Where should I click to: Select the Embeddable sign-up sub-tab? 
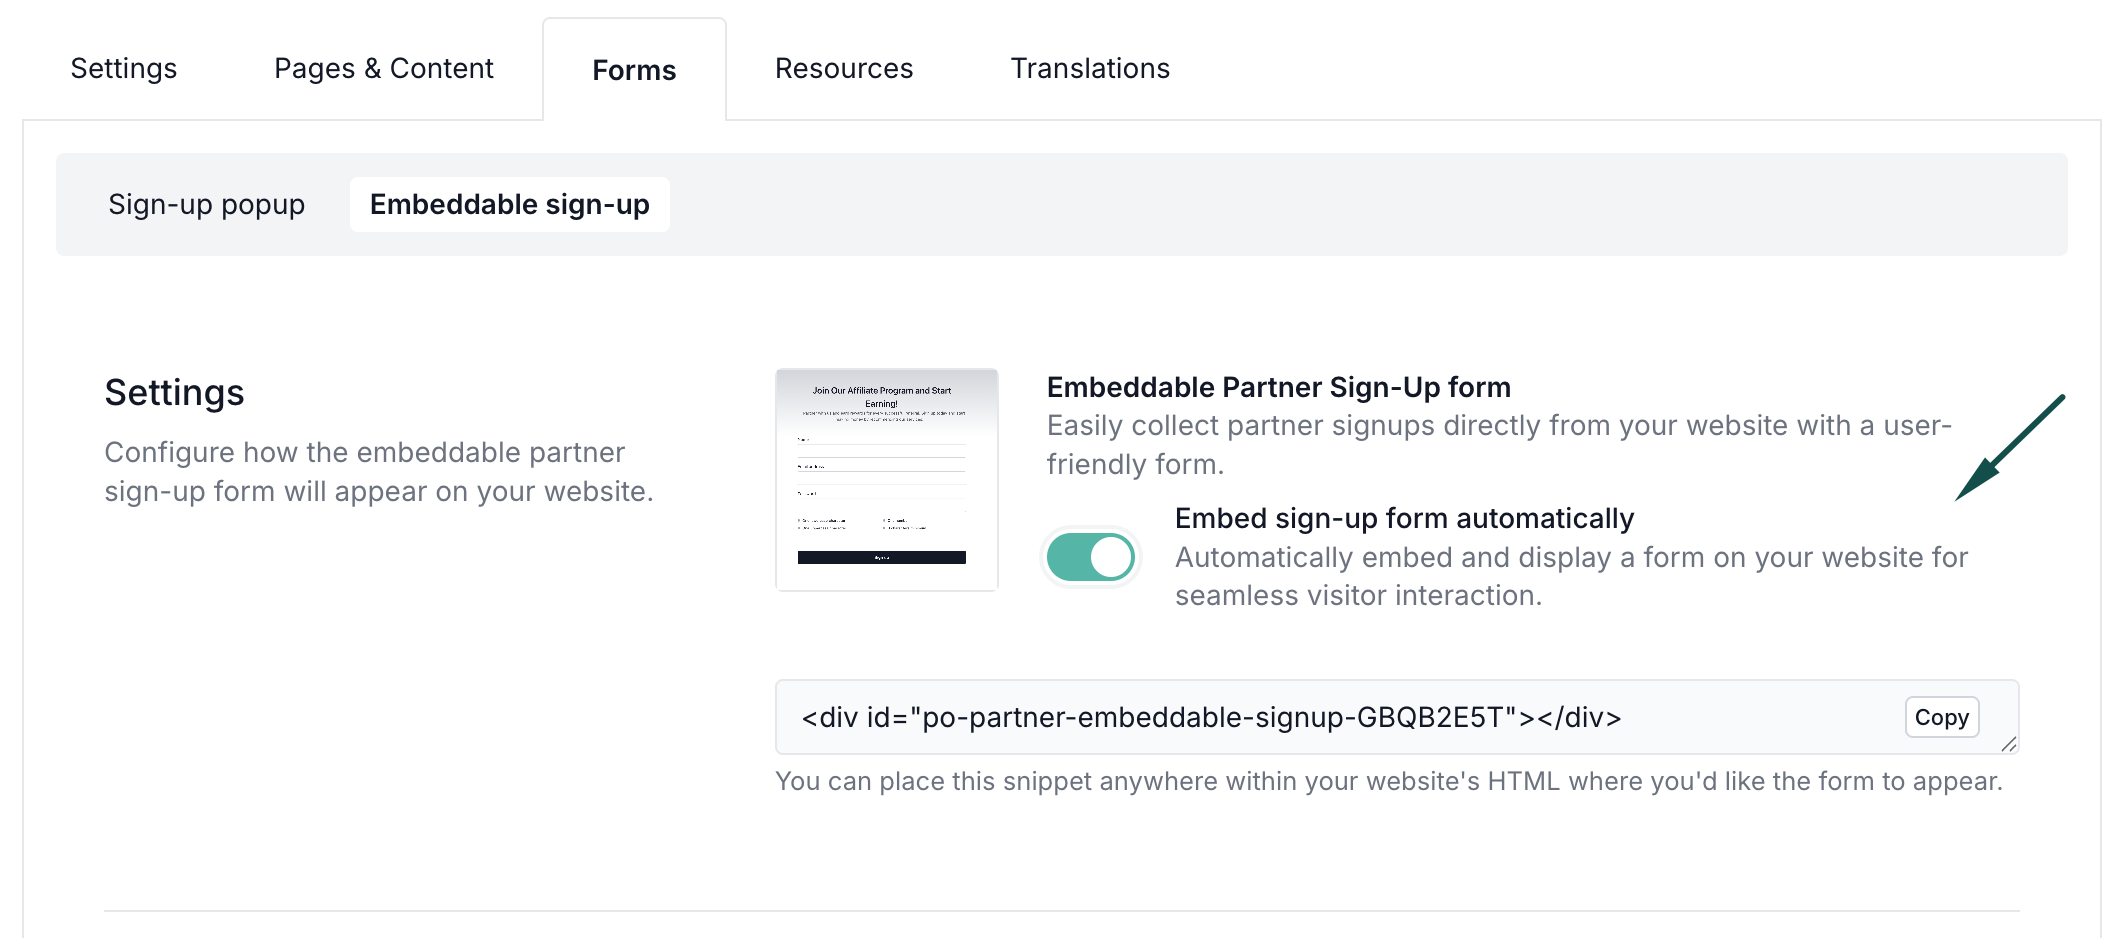coord(509,204)
